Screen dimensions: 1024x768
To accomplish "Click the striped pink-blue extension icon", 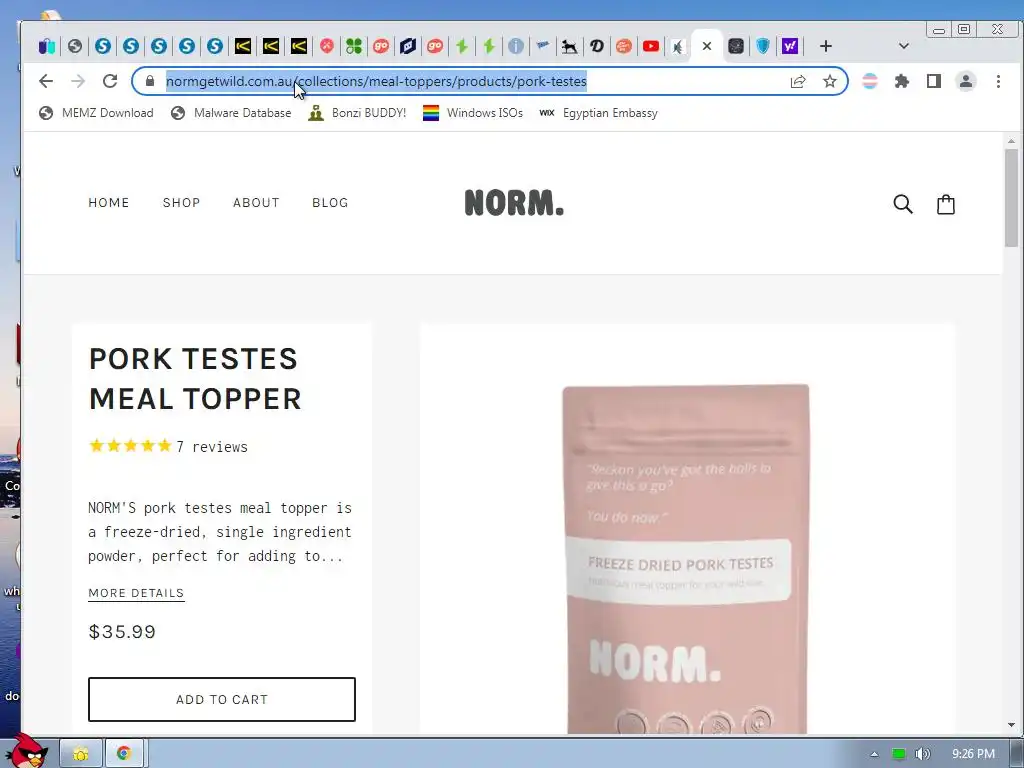I will (x=870, y=82).
